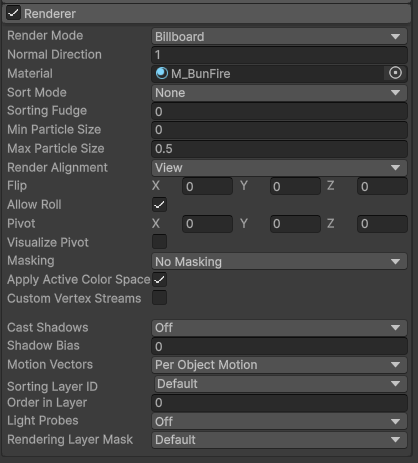This screenshot has height=463, width=418.
Task: Click the Max Particle Size field
Action: pyautogui.click(x=279, y=149)
